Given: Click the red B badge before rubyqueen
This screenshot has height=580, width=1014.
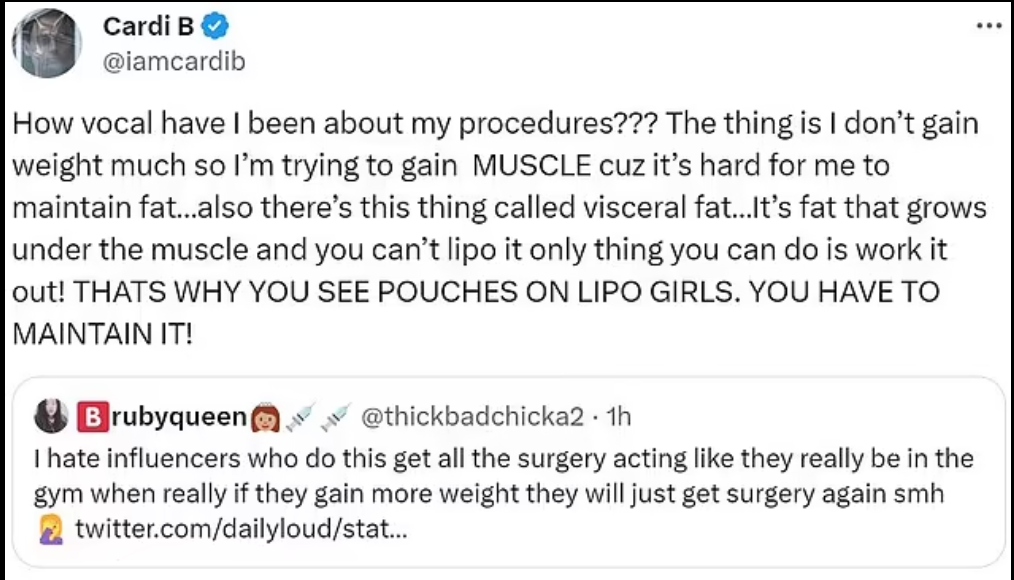Looking at the screenshot, I should [x=89, y=416].
